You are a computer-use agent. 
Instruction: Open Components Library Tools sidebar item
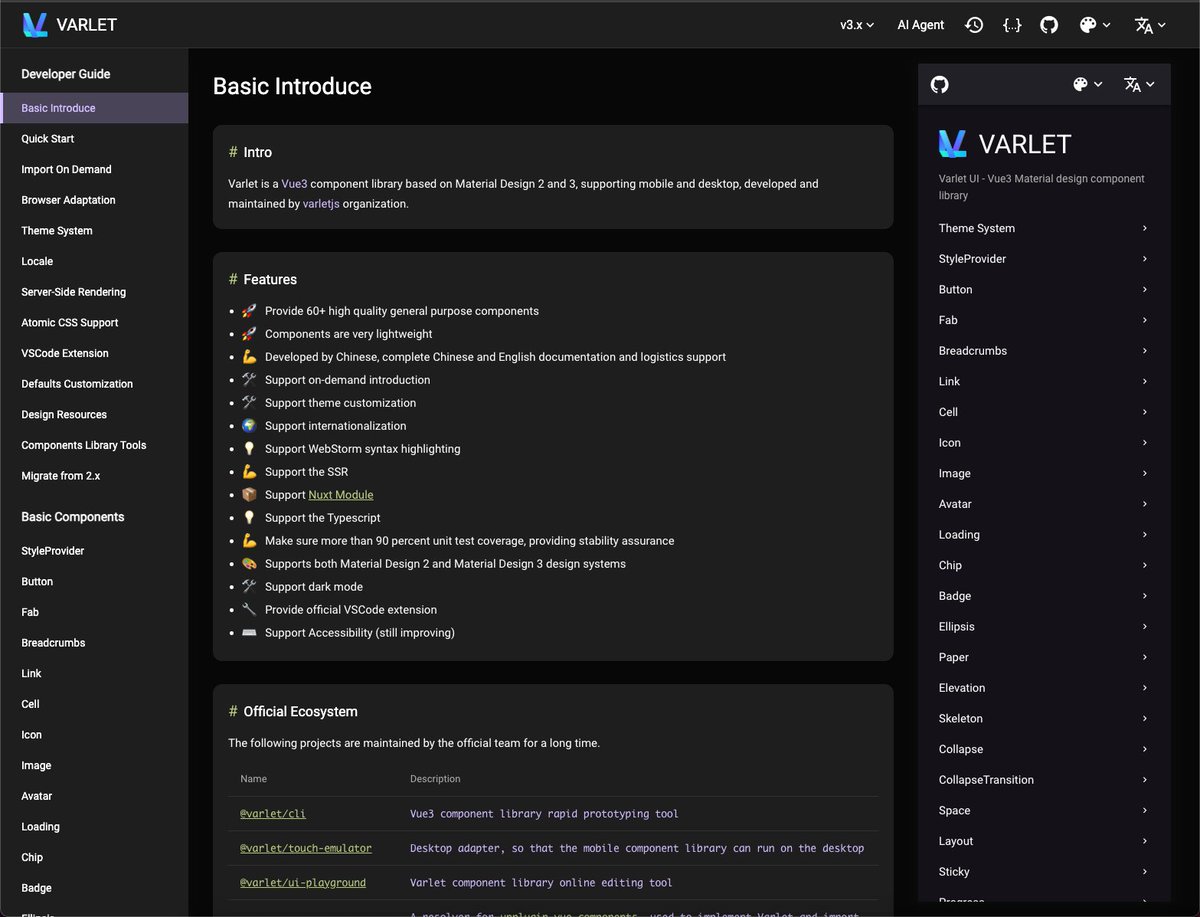tap(94, 445)
